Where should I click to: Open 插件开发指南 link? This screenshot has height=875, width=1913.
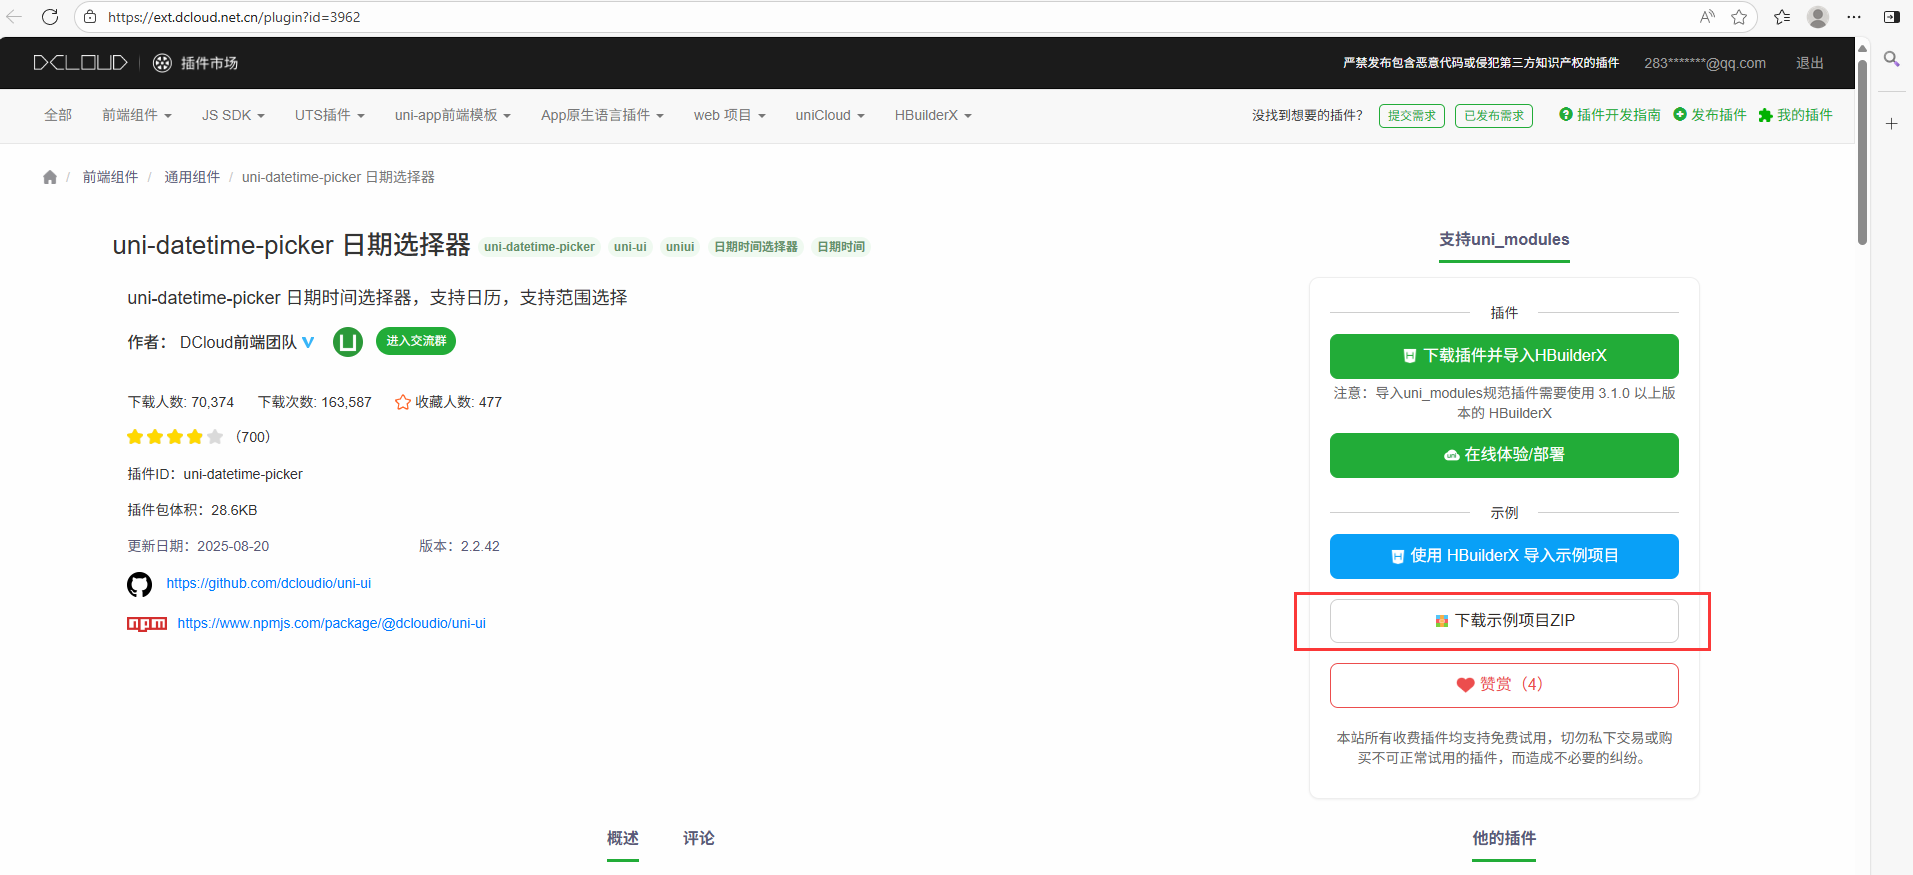click(1610, 115)
